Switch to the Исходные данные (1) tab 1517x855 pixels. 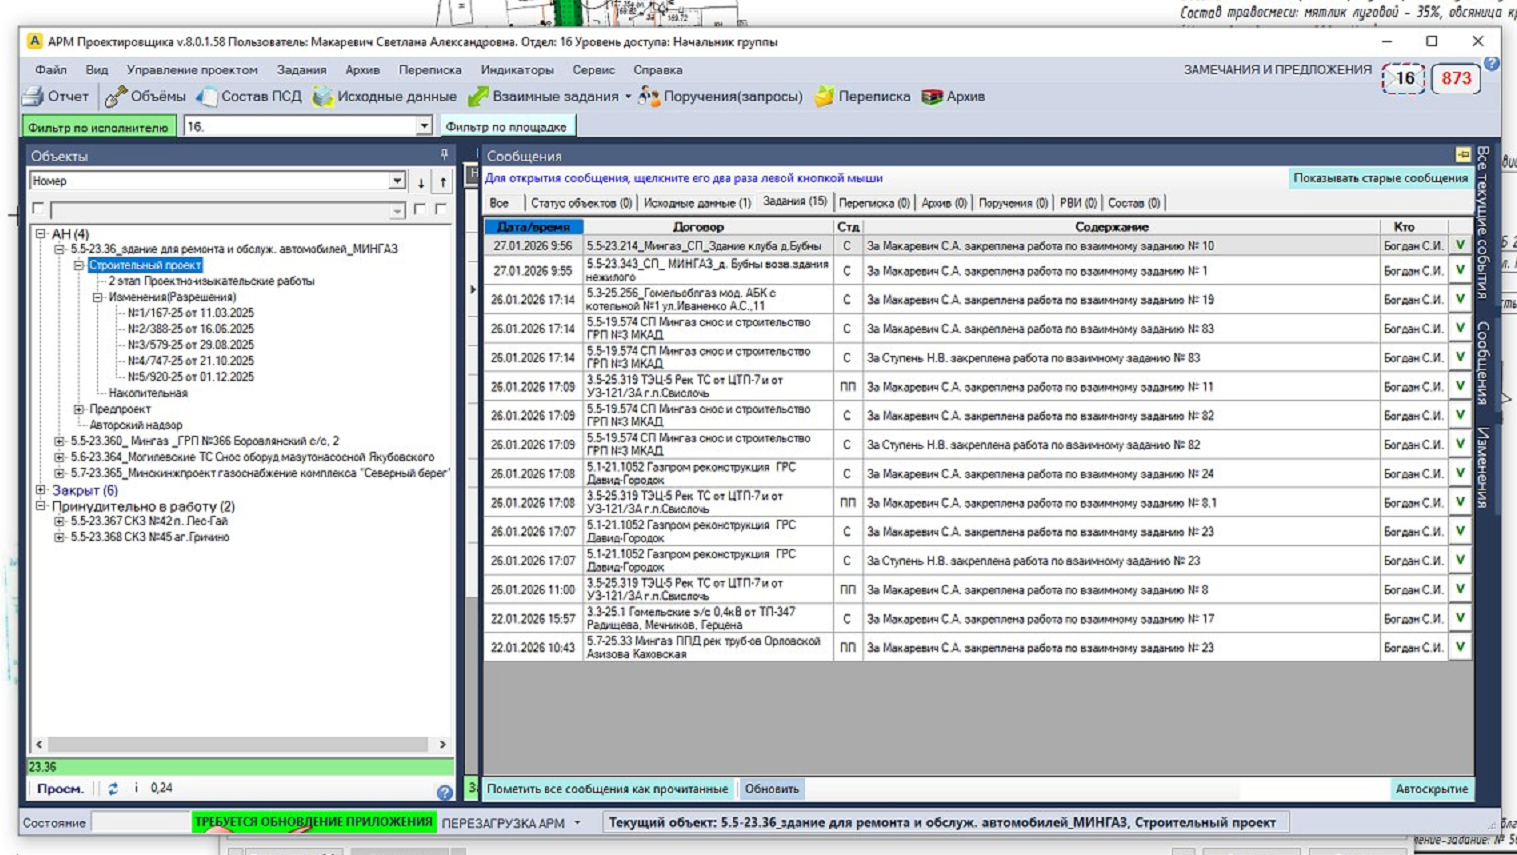[x=697, y=203]
